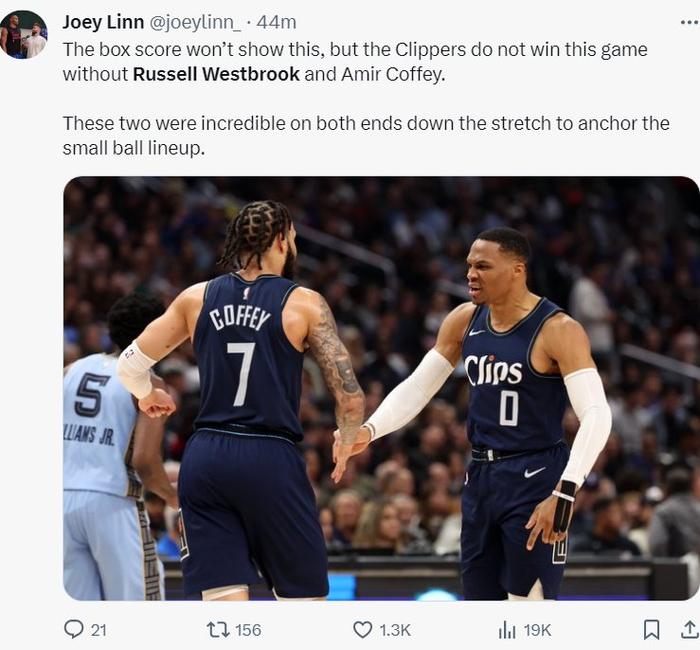Open the reply comment icon

click(74, 629)
